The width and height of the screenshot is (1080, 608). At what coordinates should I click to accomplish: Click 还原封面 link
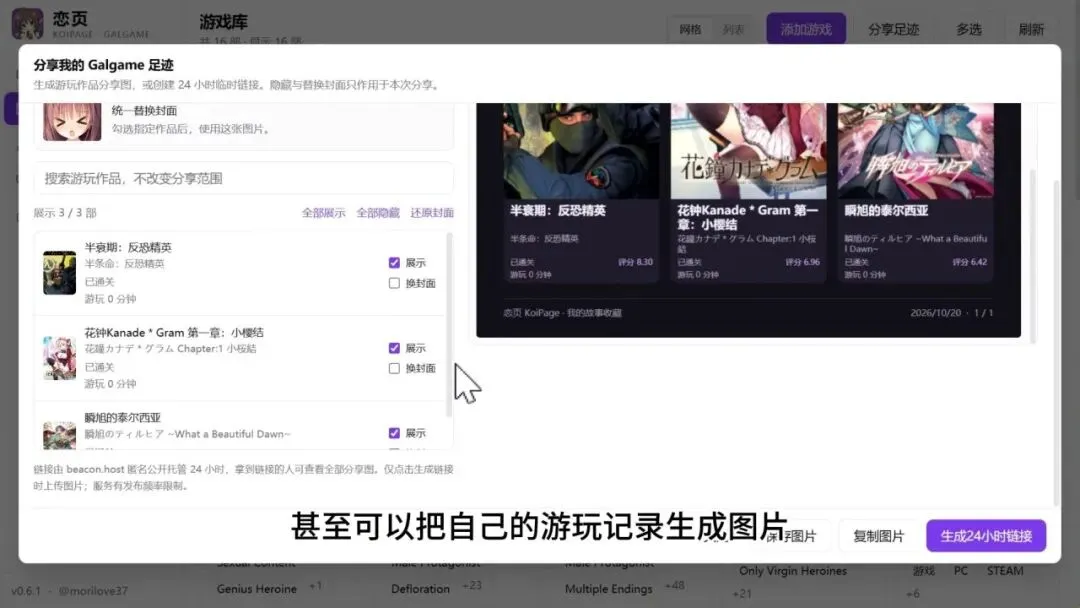tap(432, 213)
